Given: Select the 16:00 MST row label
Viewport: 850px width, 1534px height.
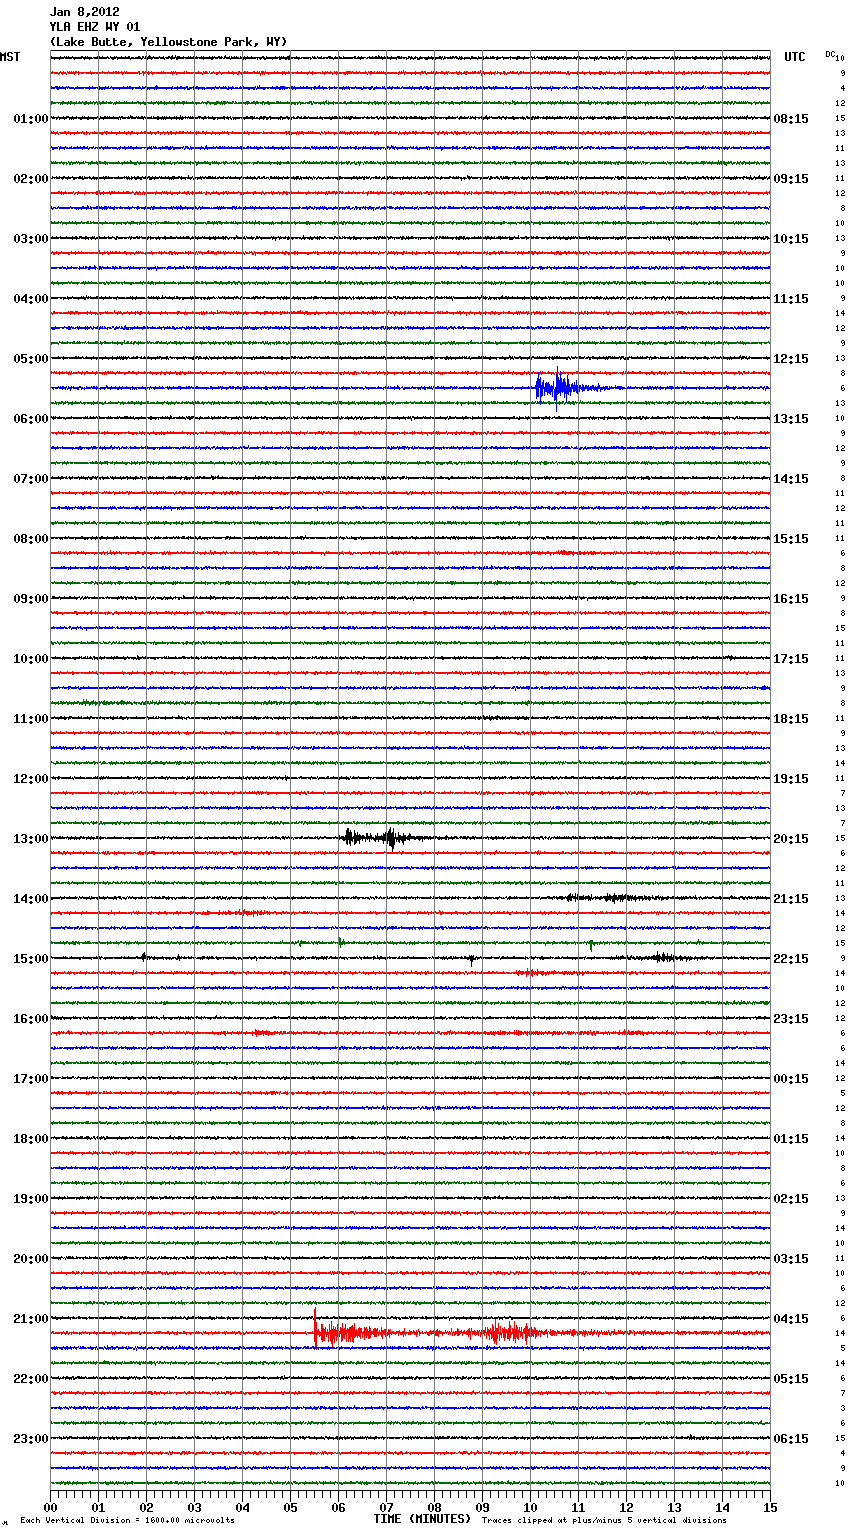Looking at the screenshot, I should [30, 1019].
